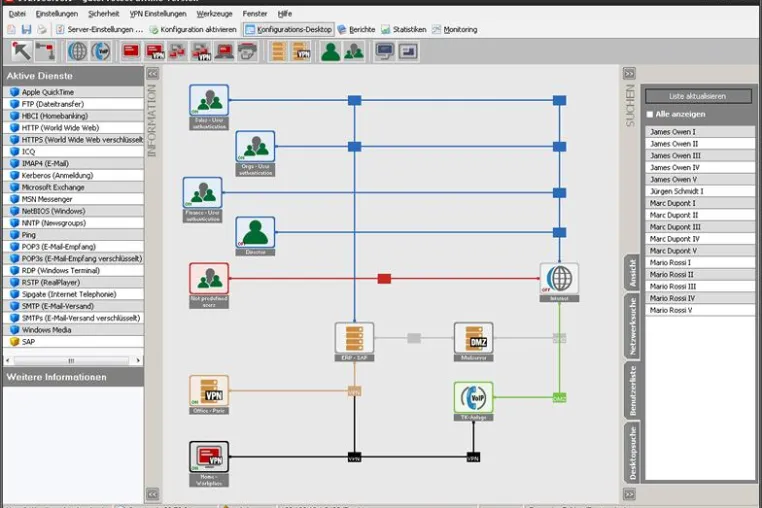Open the Hilfe menu
This screenshot has width=762, height=508.
point(285,14)
